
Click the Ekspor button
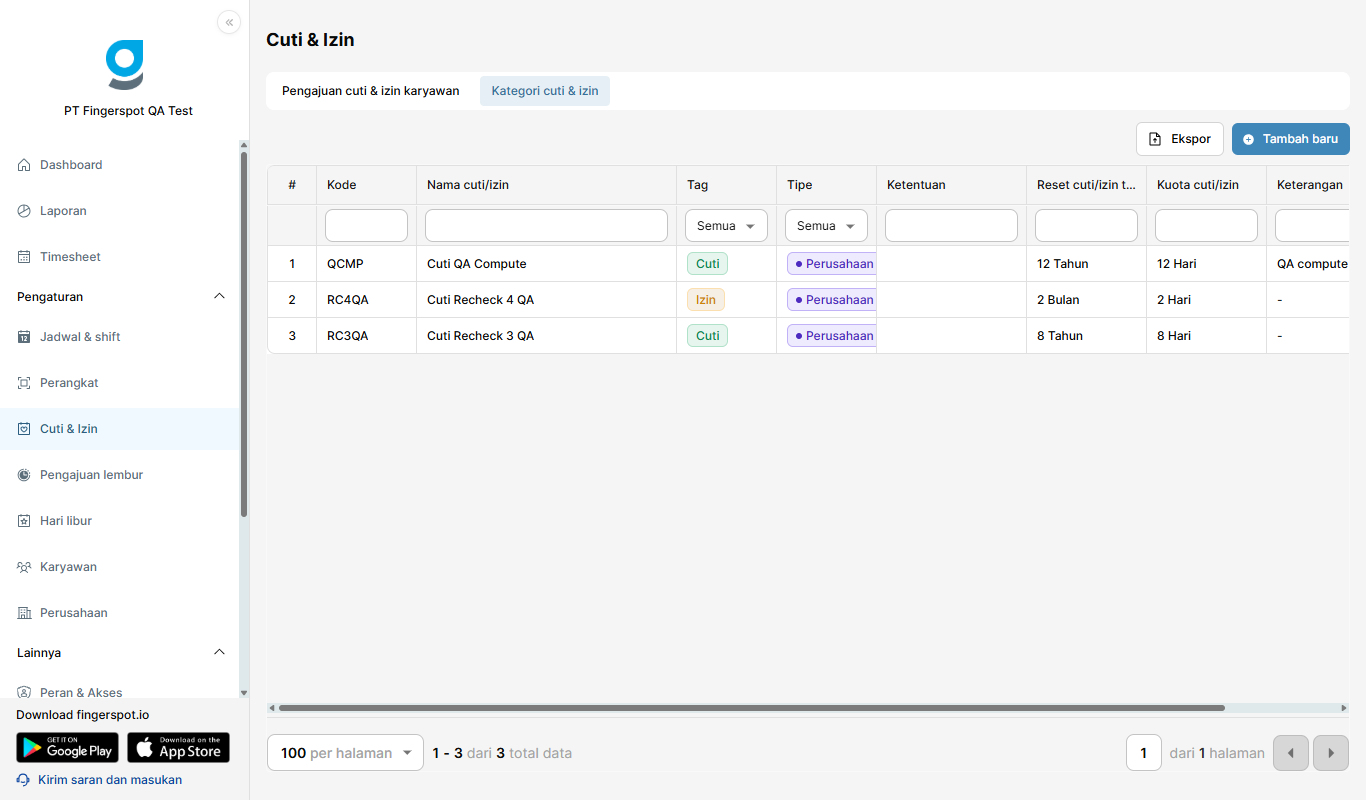pos(1180,139)
